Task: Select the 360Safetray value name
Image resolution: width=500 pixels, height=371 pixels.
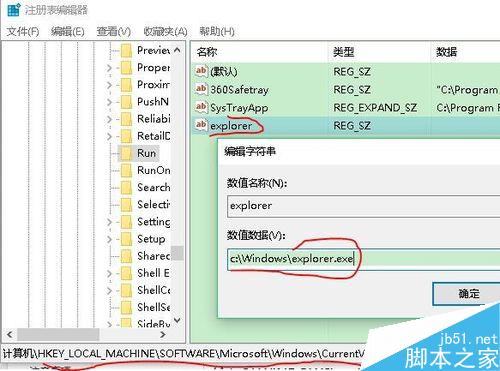Action: point(239,90)
